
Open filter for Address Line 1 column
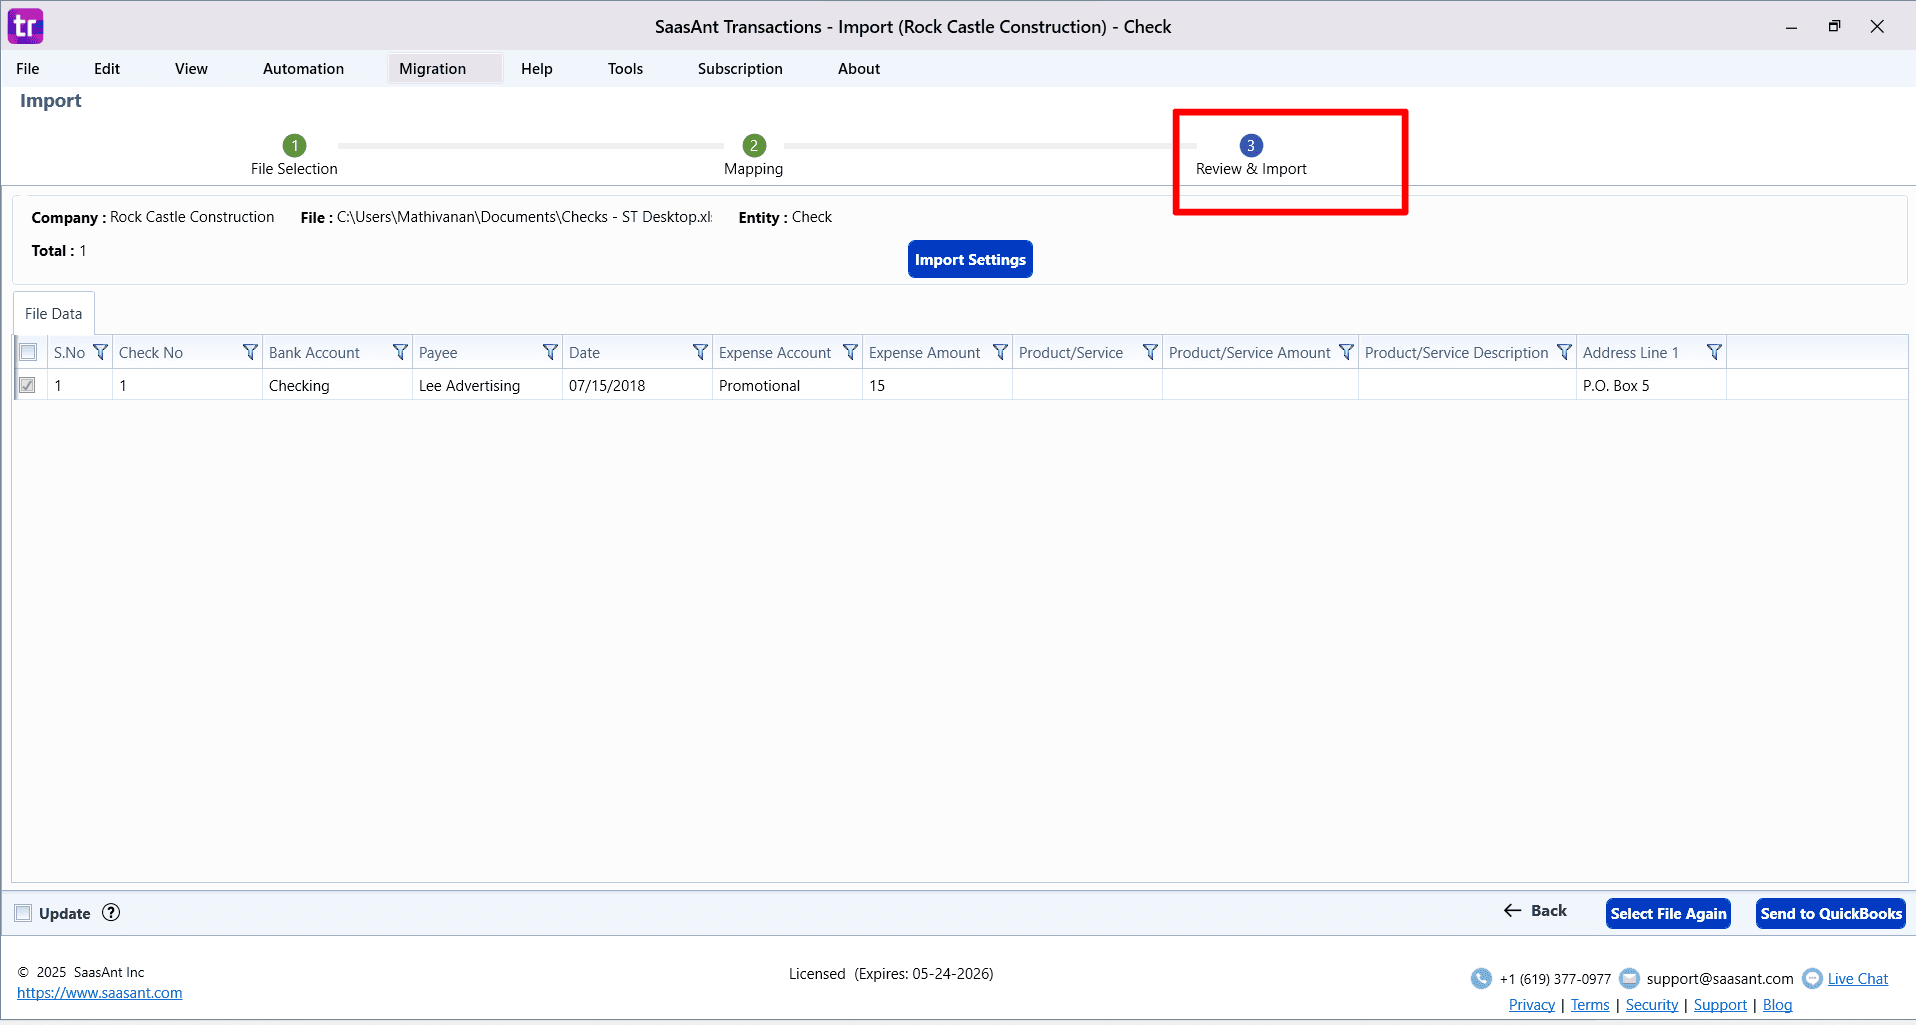point(1714,352)
